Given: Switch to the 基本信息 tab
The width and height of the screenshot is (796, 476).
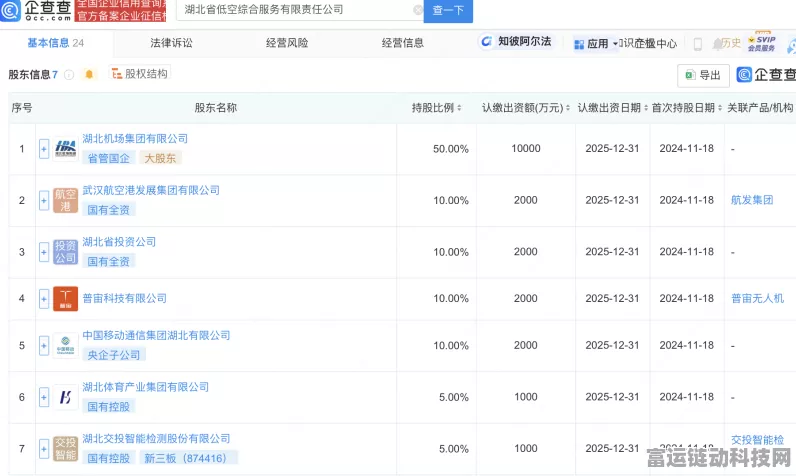Looking at the screenshot, I should pyautogui.click(x=55, y=43).
